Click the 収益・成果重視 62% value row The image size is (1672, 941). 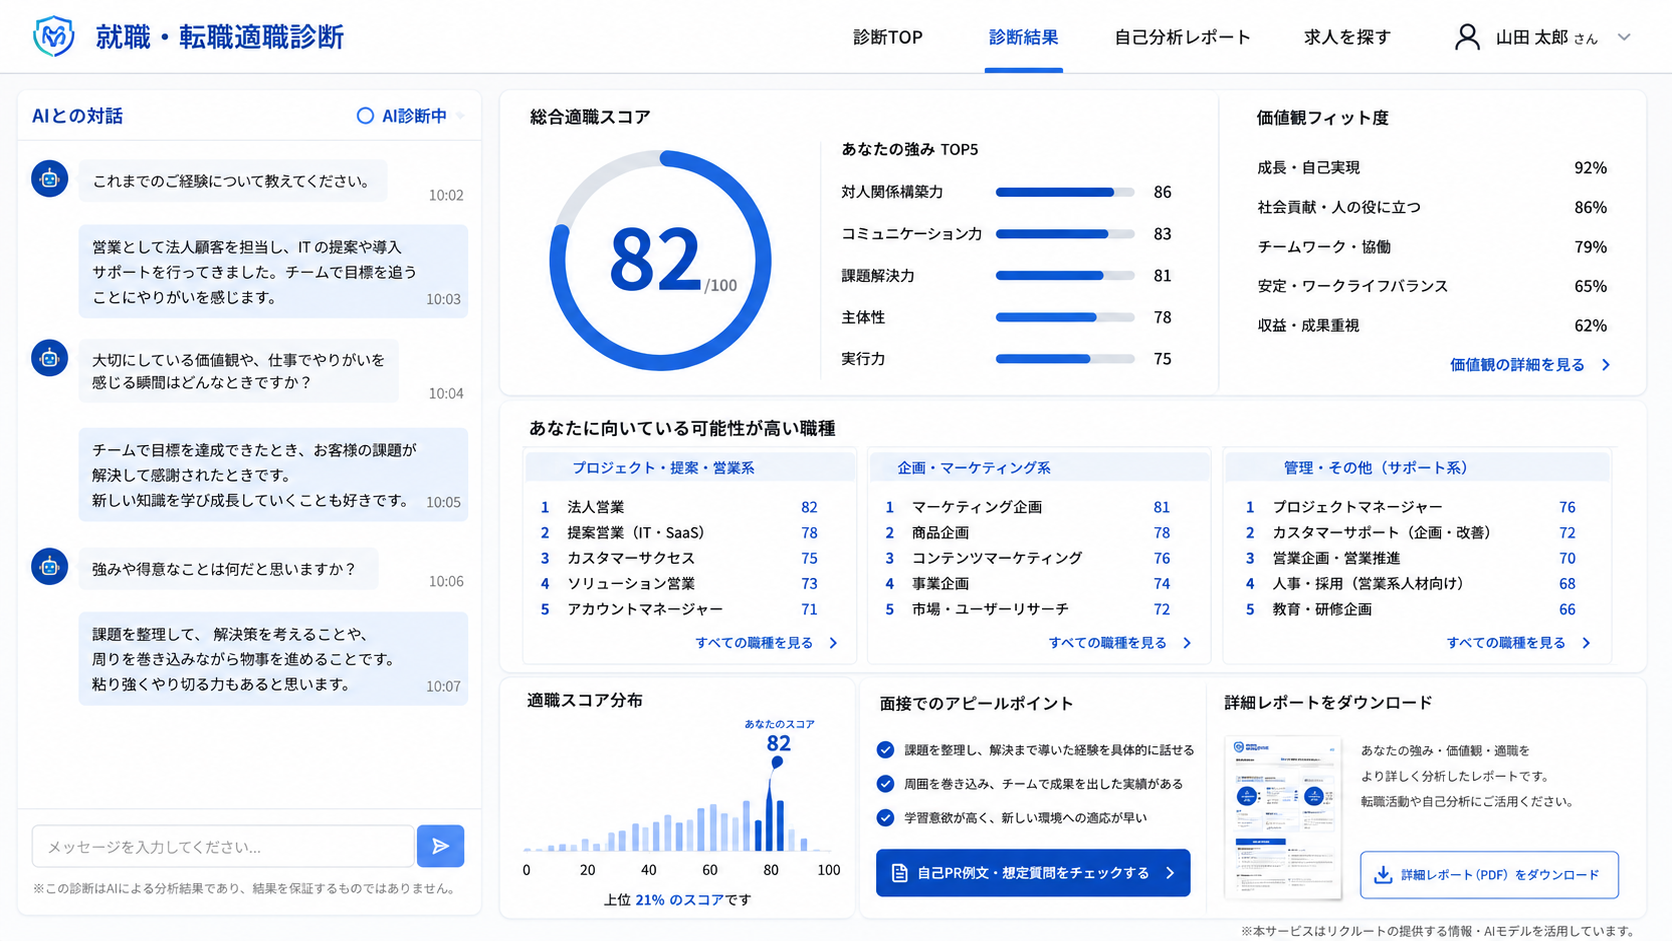(1431, 326)
